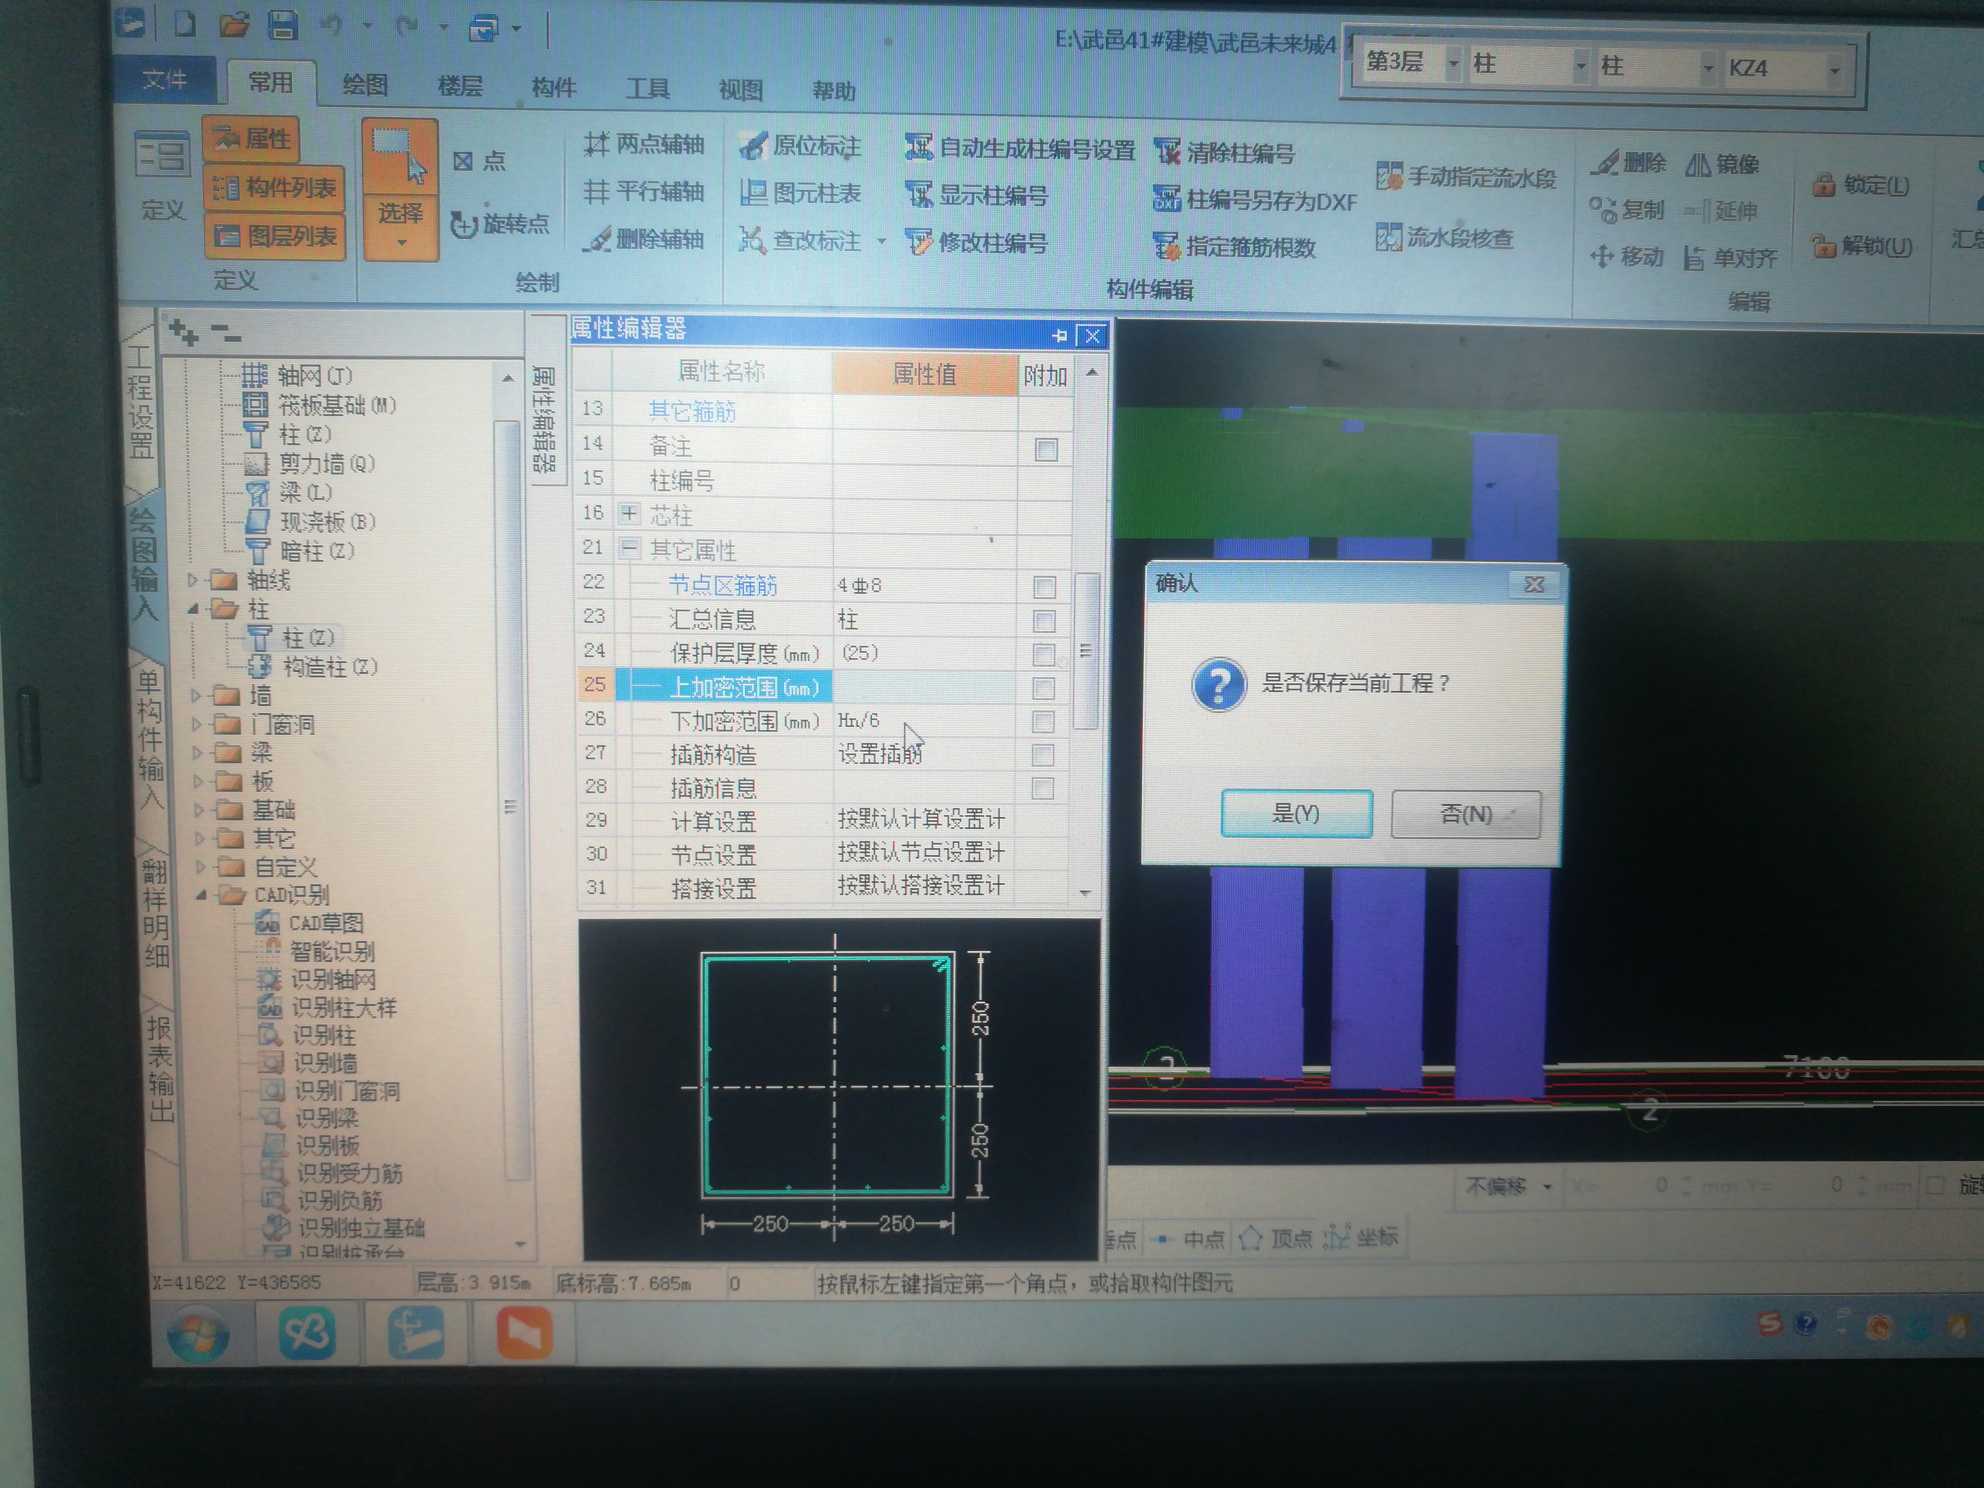Image resolution: width=1984 pixels, height=1488 pixels.
Task: Toggle 上加密范围 附加 checkbox
Action: click(x=1043, y=689)
